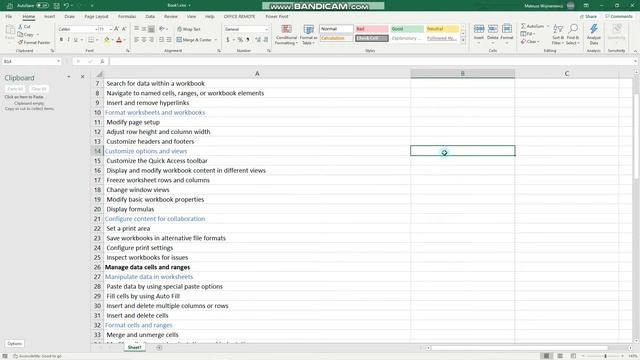Click the Save icon in the title bar
The image size is (640, 360).
pyautogui.click(x=57, y=6)
